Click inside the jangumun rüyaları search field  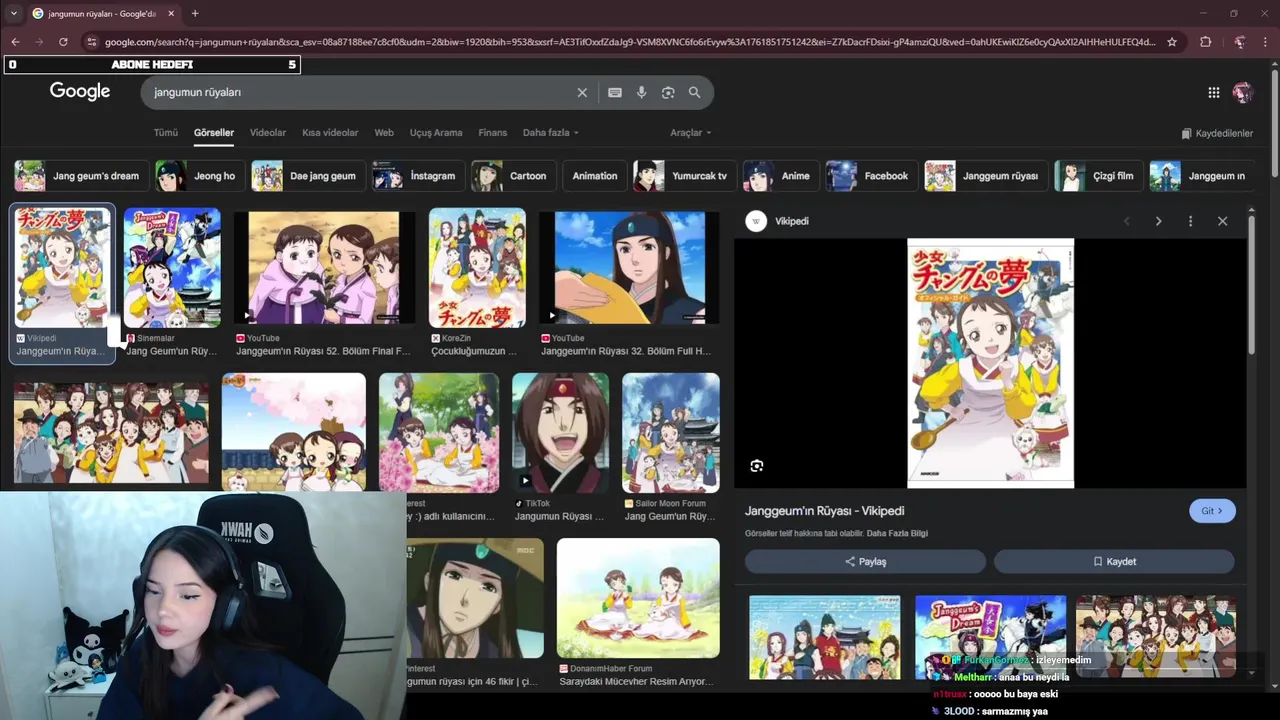coord(360,92)
